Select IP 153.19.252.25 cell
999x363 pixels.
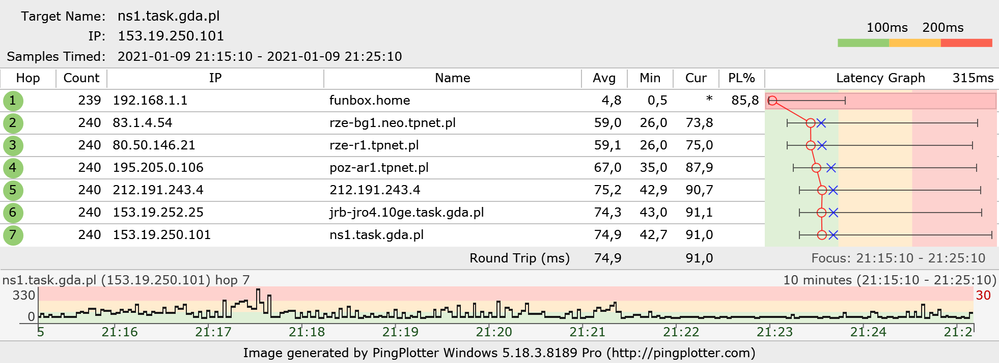(157, 213)
